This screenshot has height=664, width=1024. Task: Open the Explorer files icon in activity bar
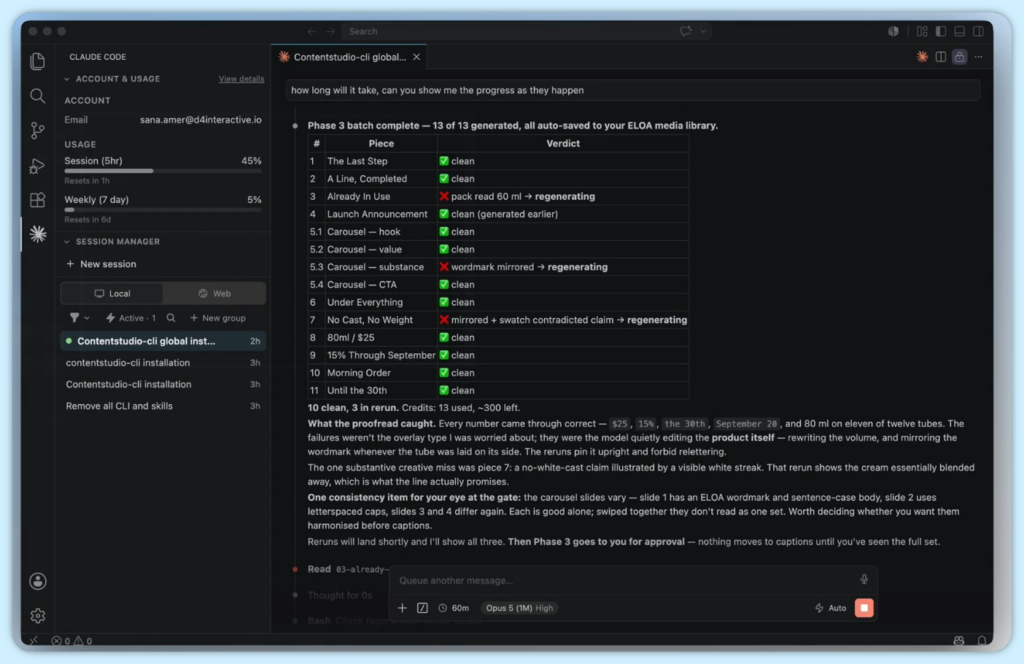click(38, 61)
